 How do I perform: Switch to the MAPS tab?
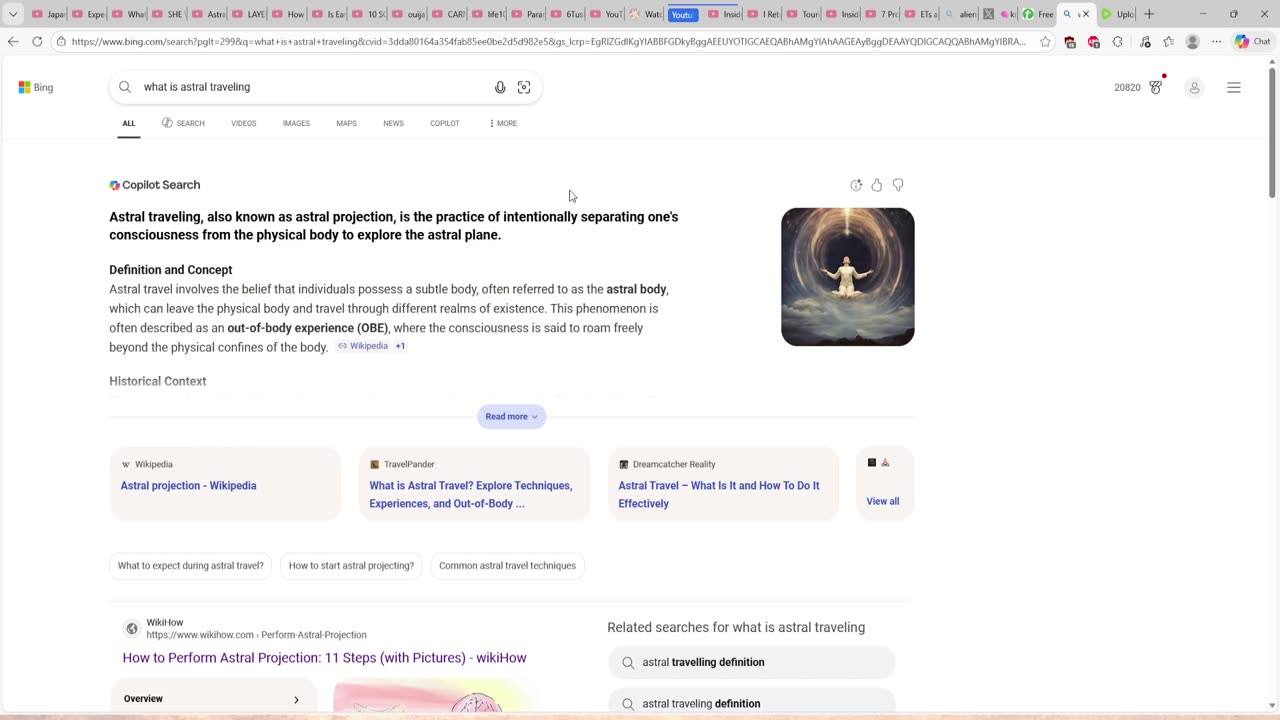click(x=346, y=123)
